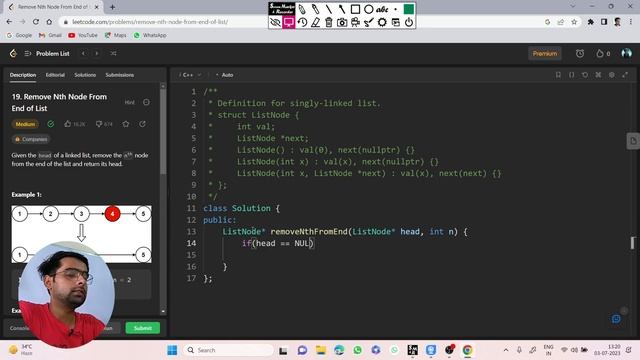The height and width of the screenshot is (360, 640).
Task: Take a screenshot with camera icon
Action: (342, 22)
